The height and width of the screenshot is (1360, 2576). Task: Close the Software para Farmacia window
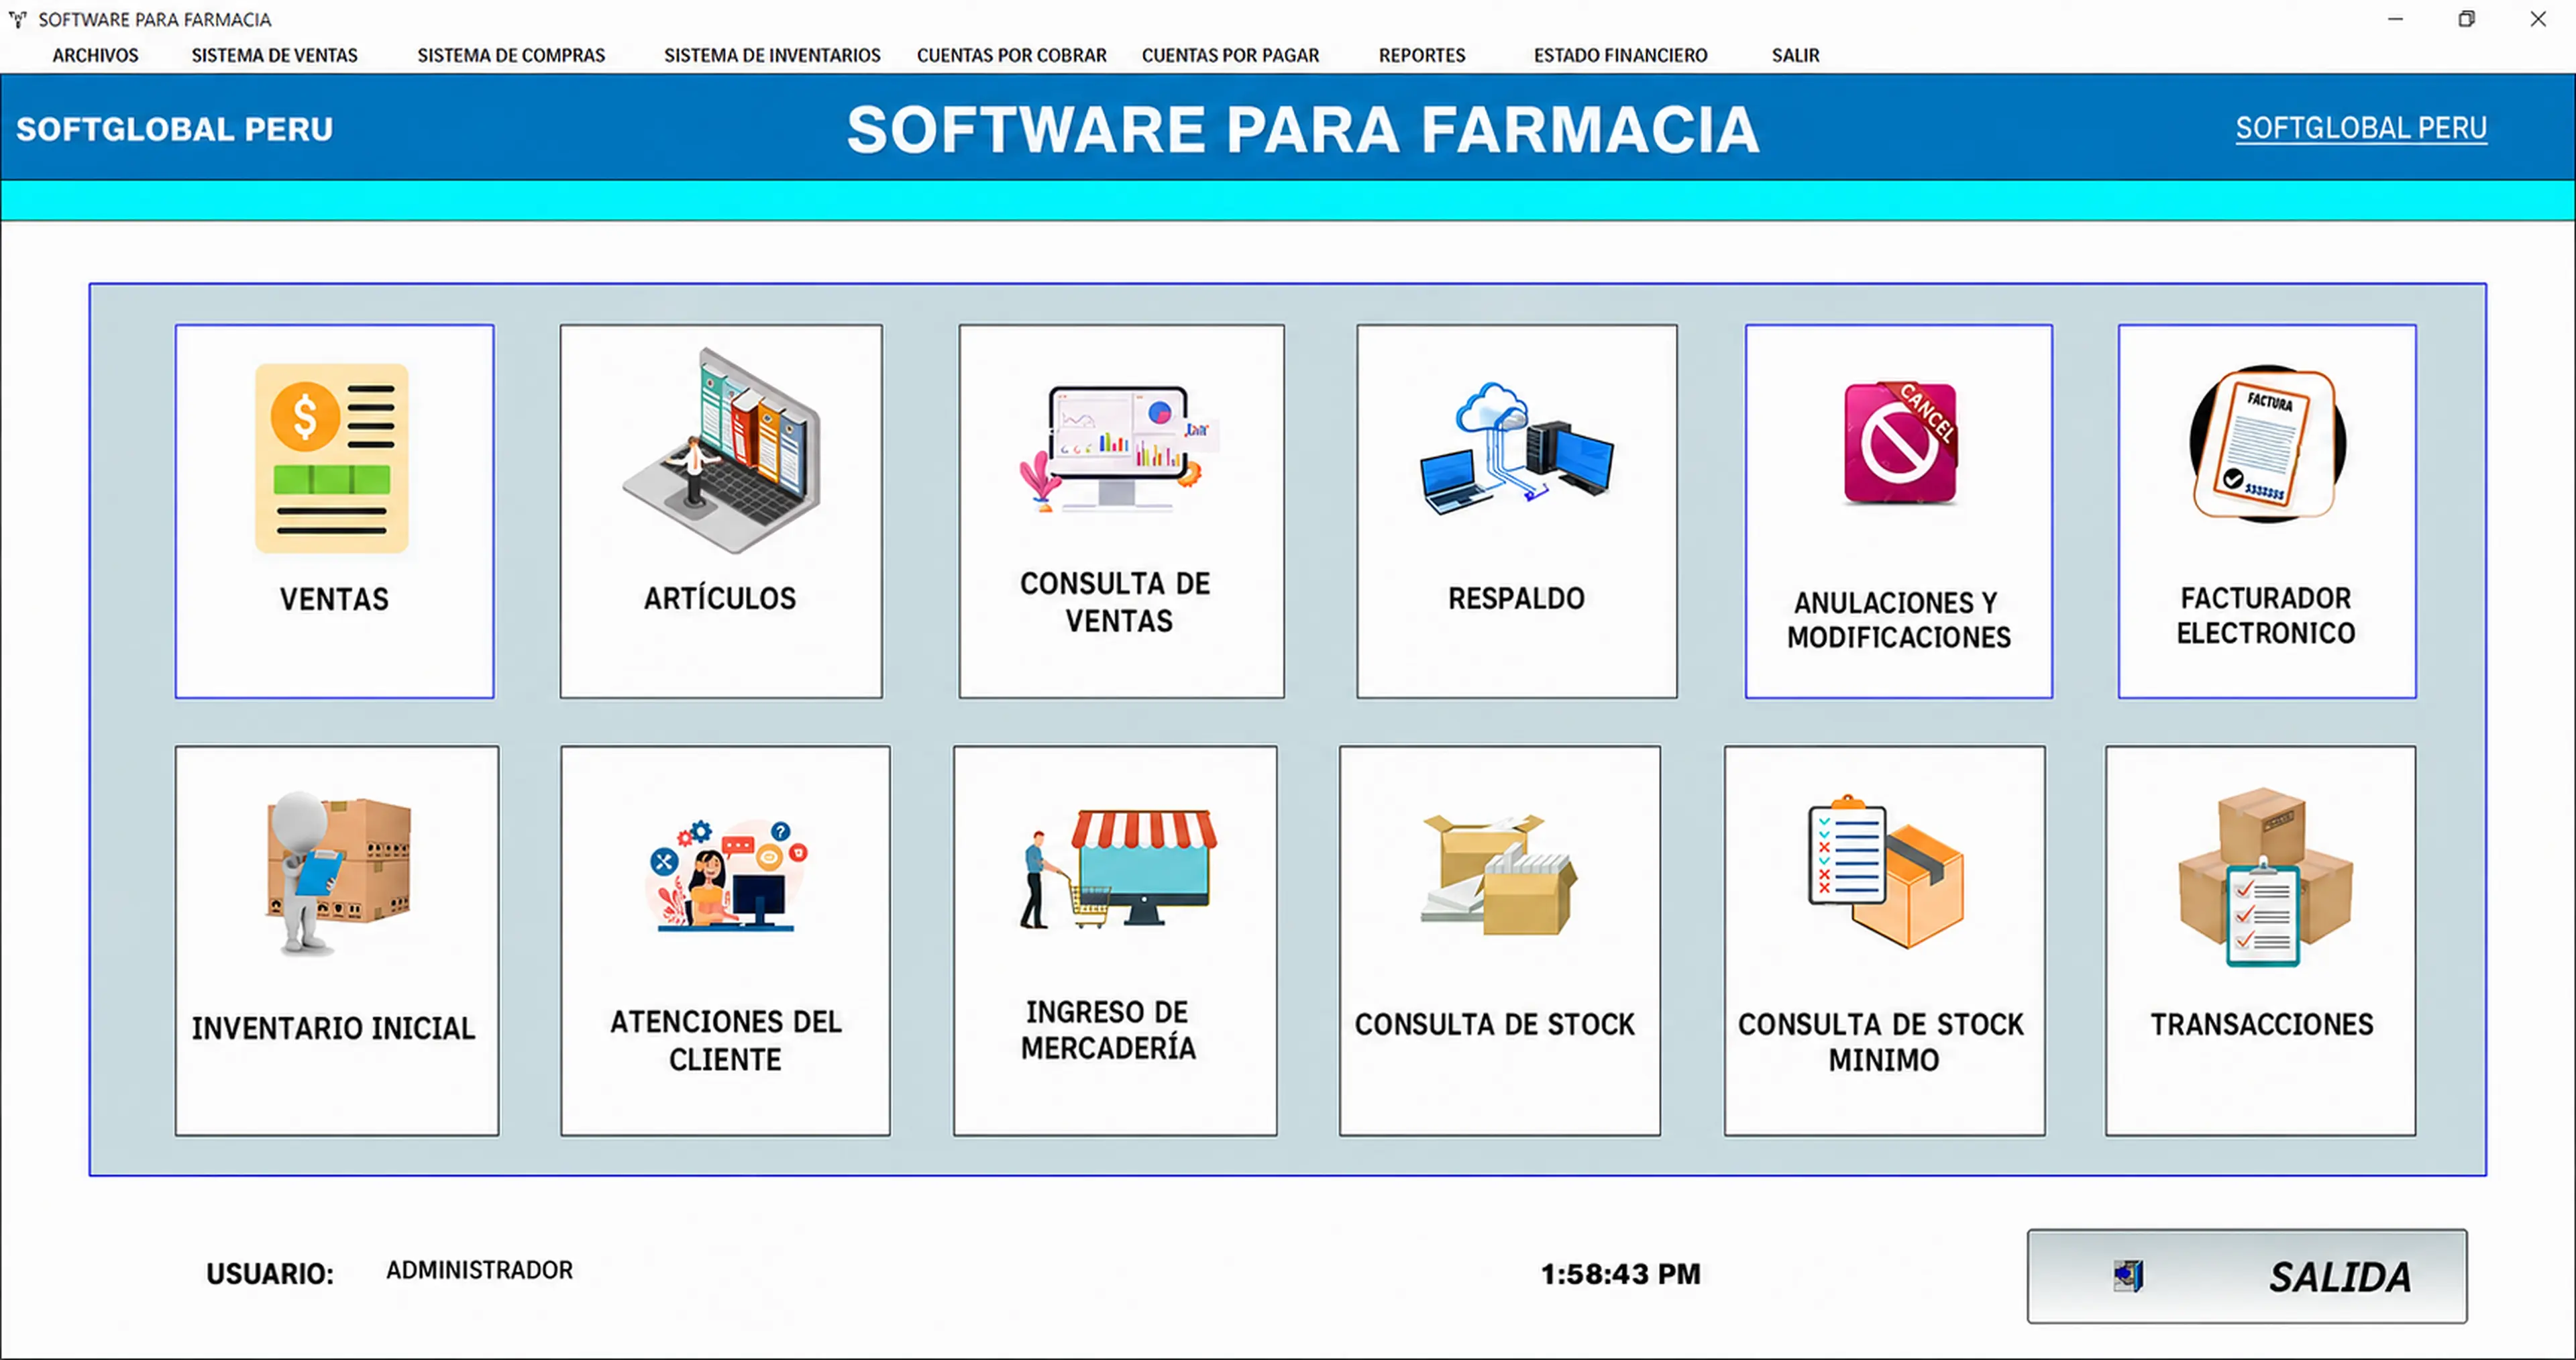click(x=2538, y=19)
